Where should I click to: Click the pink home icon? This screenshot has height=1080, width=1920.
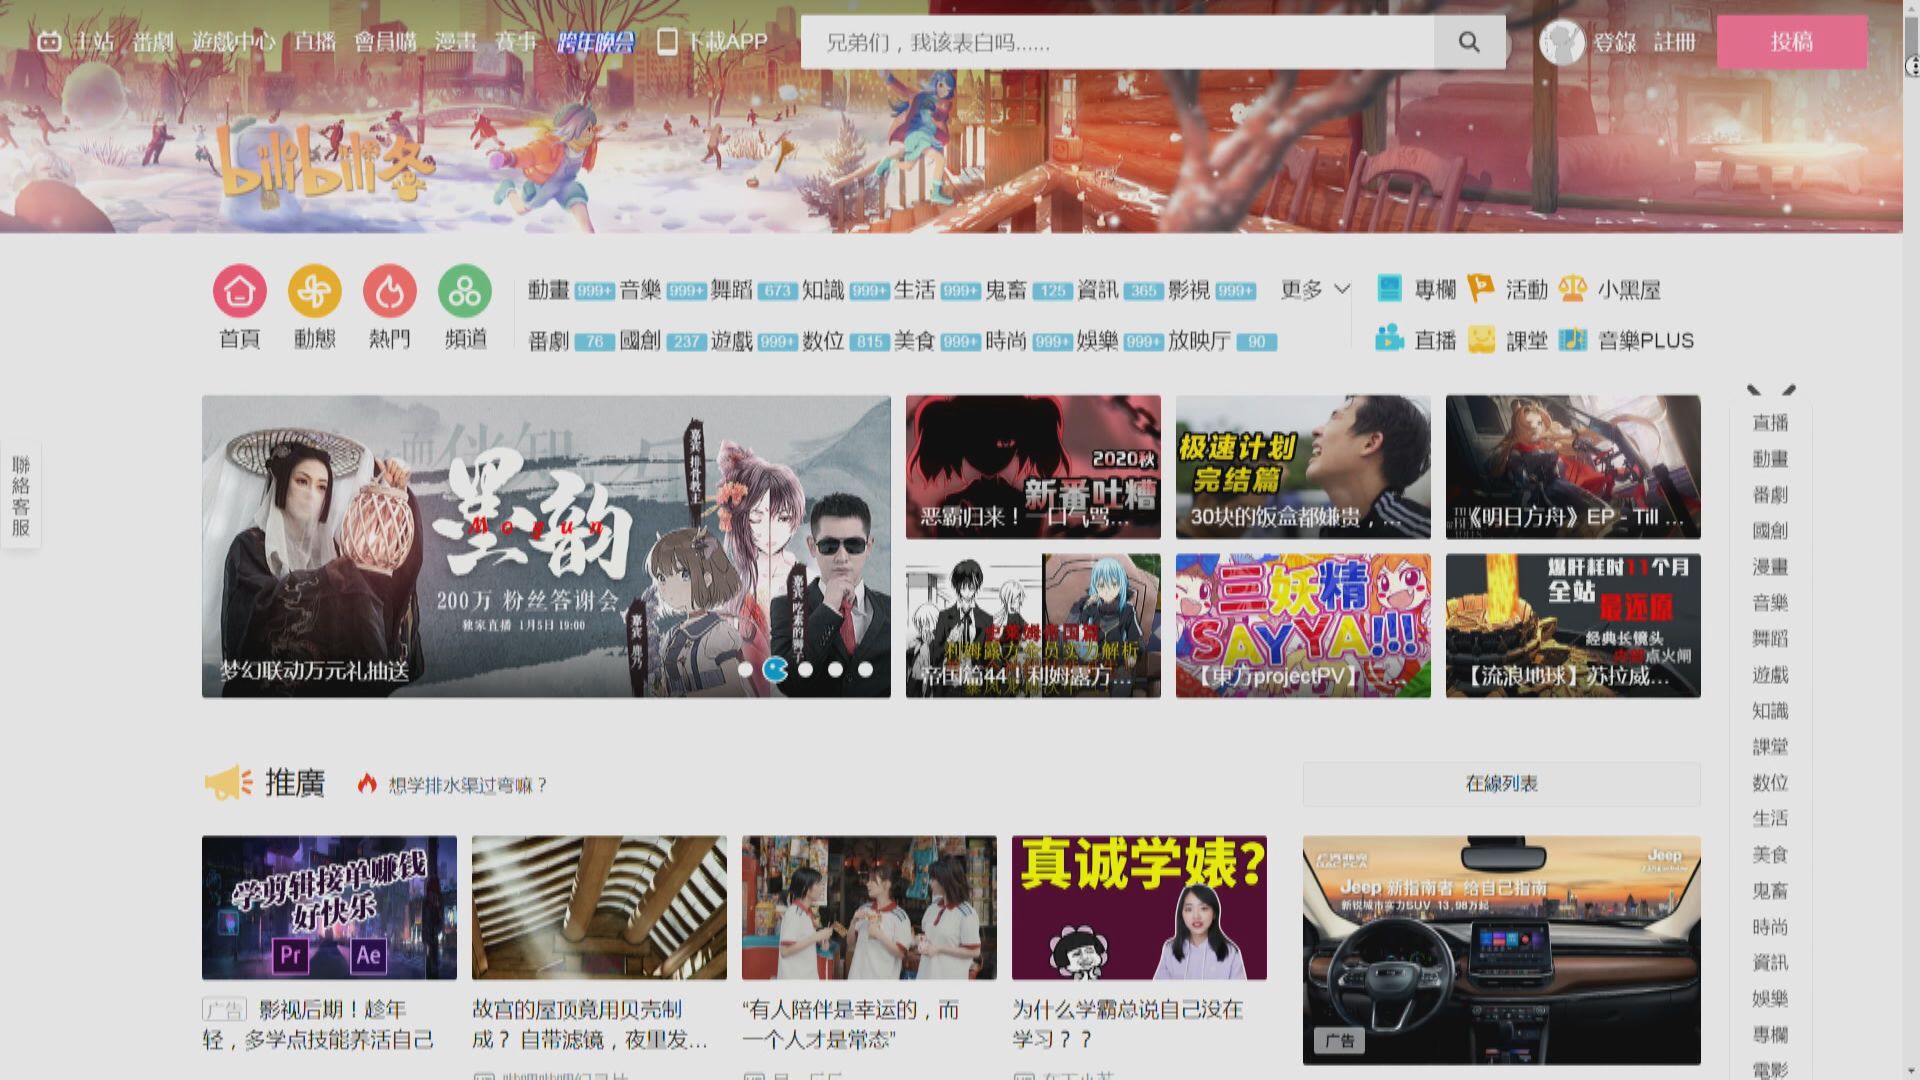tap(239, 291)
